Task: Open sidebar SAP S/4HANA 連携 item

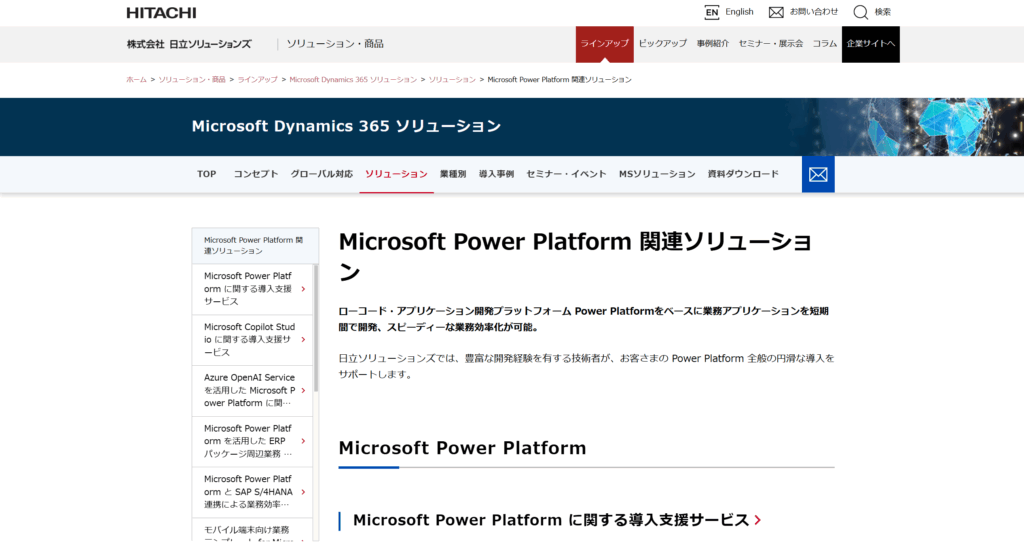Action: tap(252, 492)
